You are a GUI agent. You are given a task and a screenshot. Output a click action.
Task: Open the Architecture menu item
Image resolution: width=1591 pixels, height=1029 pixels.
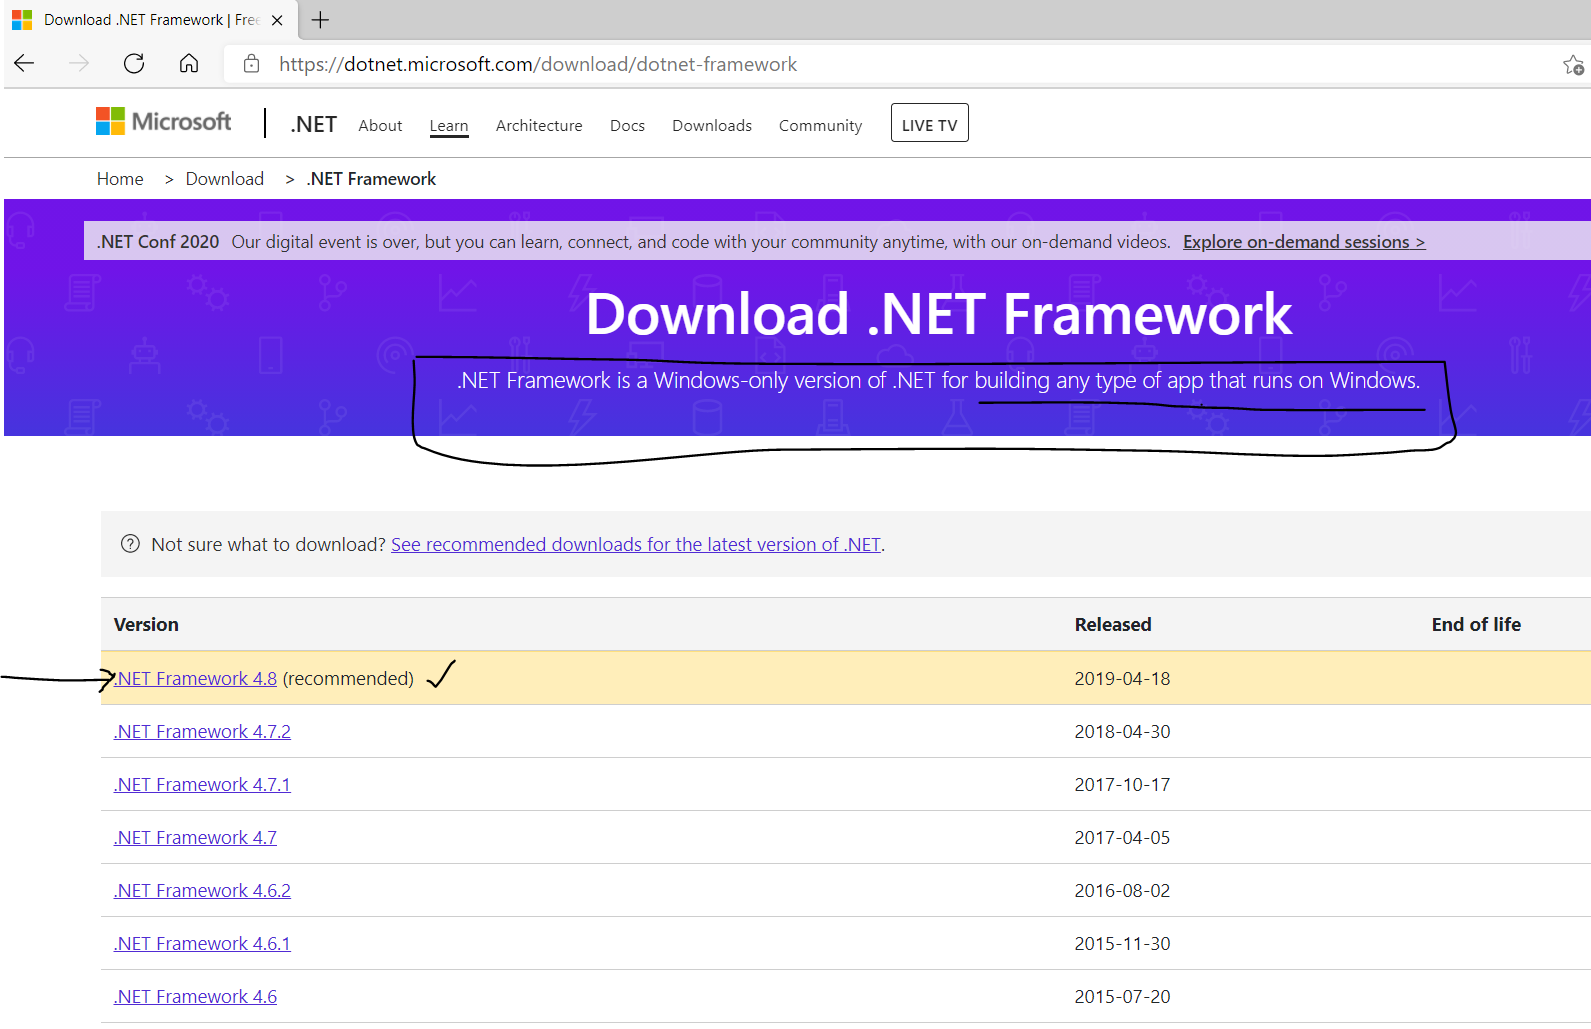tap(539, 125)
